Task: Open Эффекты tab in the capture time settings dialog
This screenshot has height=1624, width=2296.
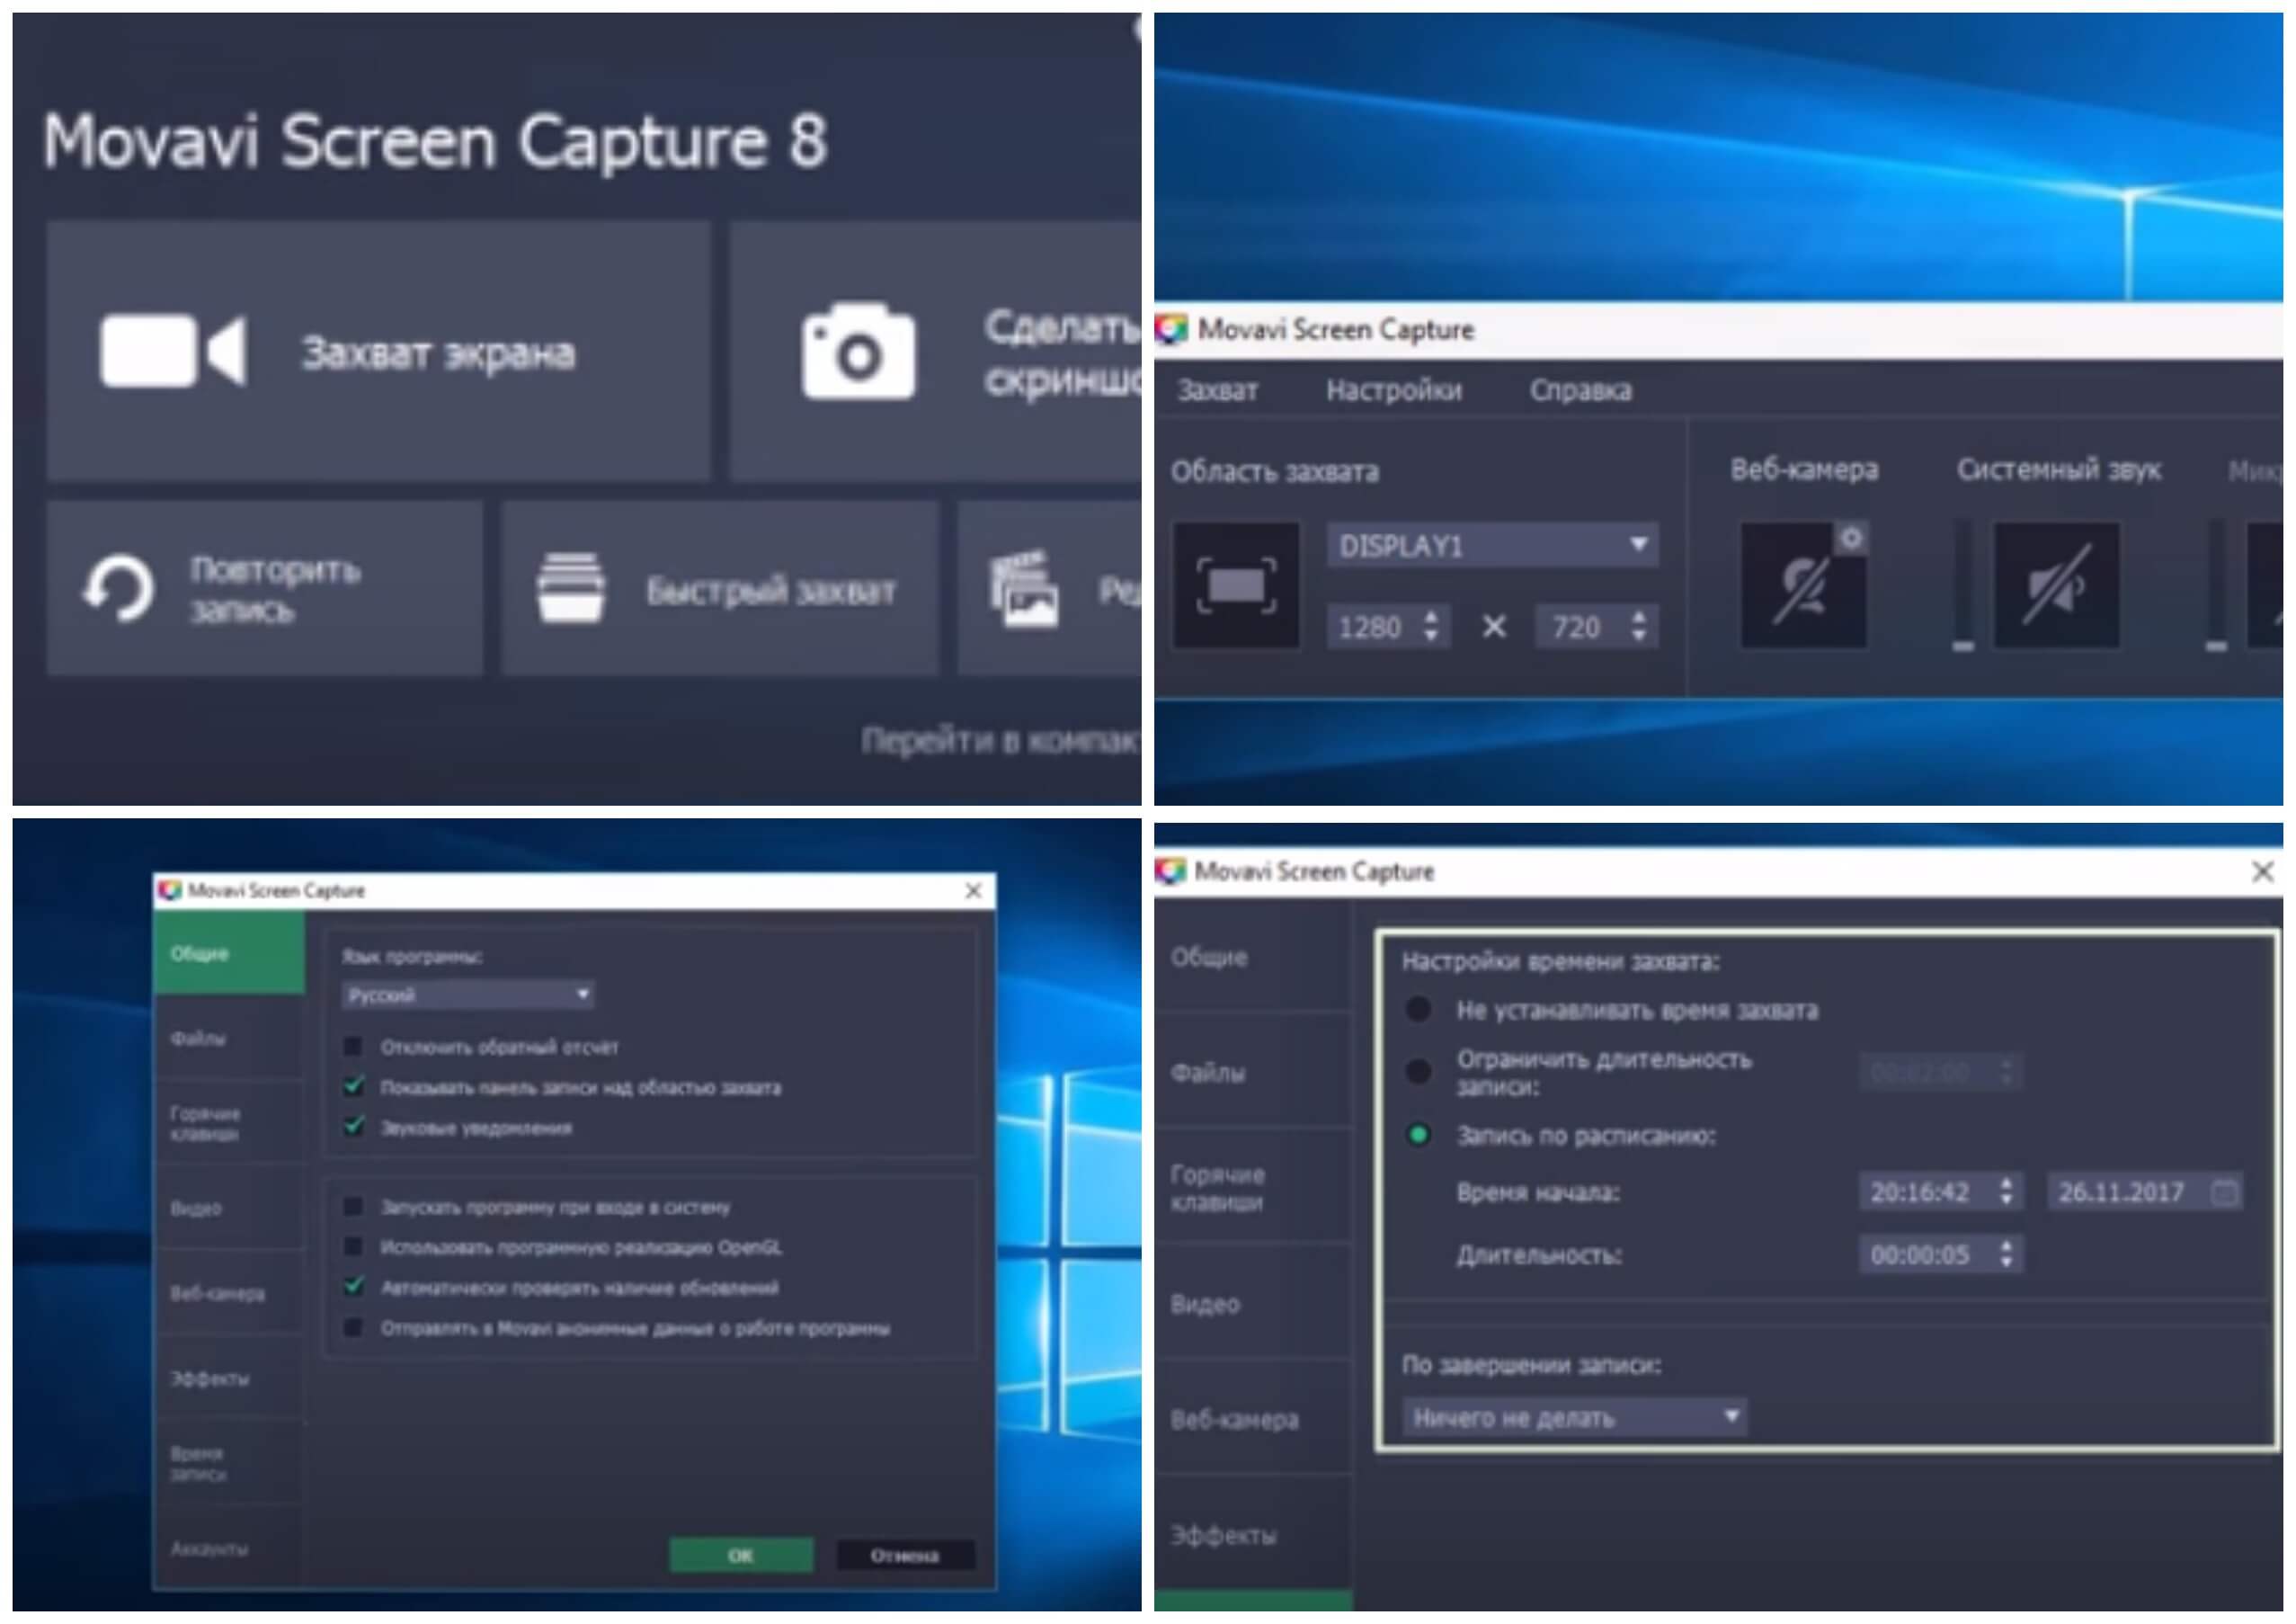Action: coord(1252,1535)
